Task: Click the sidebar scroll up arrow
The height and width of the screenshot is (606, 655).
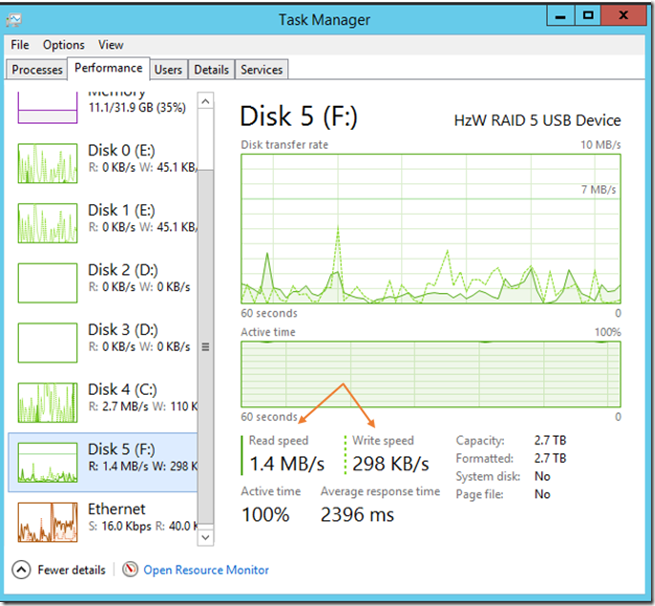Action: 205,101
